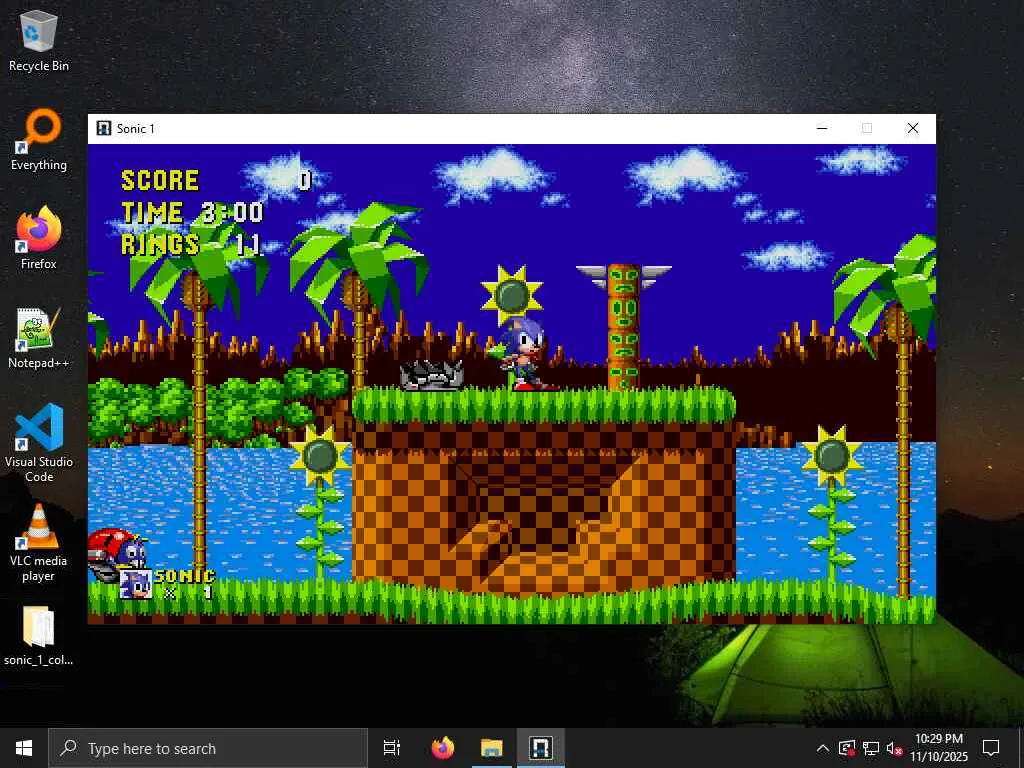The image size is (1024, 768).
Task: Click the TIME 3:00 counter in HUD
Action: tap(192, 212)
